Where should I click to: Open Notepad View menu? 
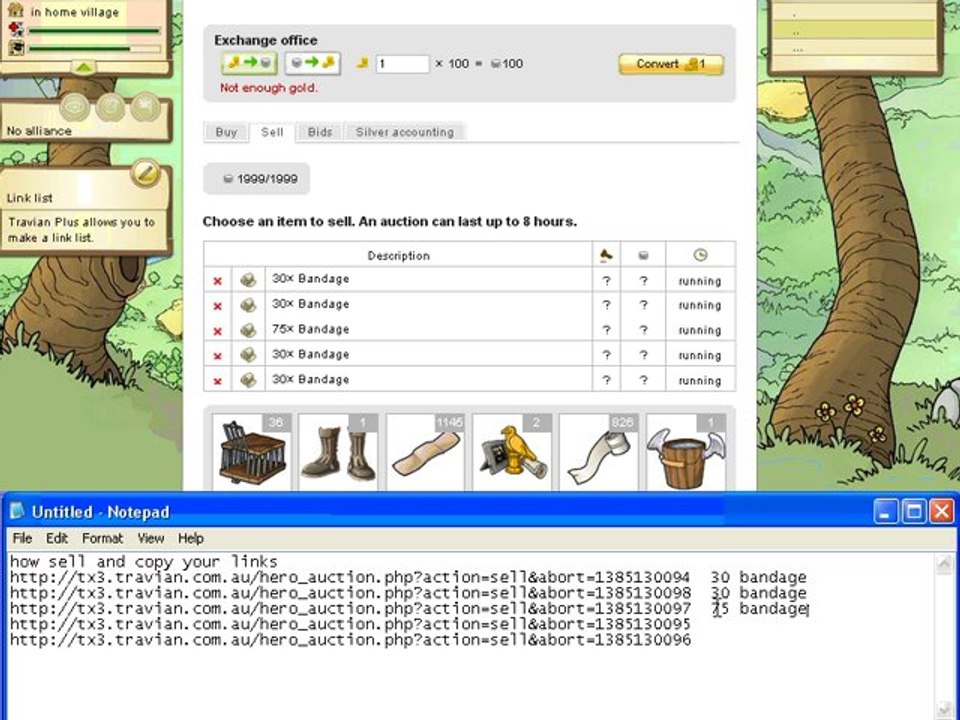point(151,538)
